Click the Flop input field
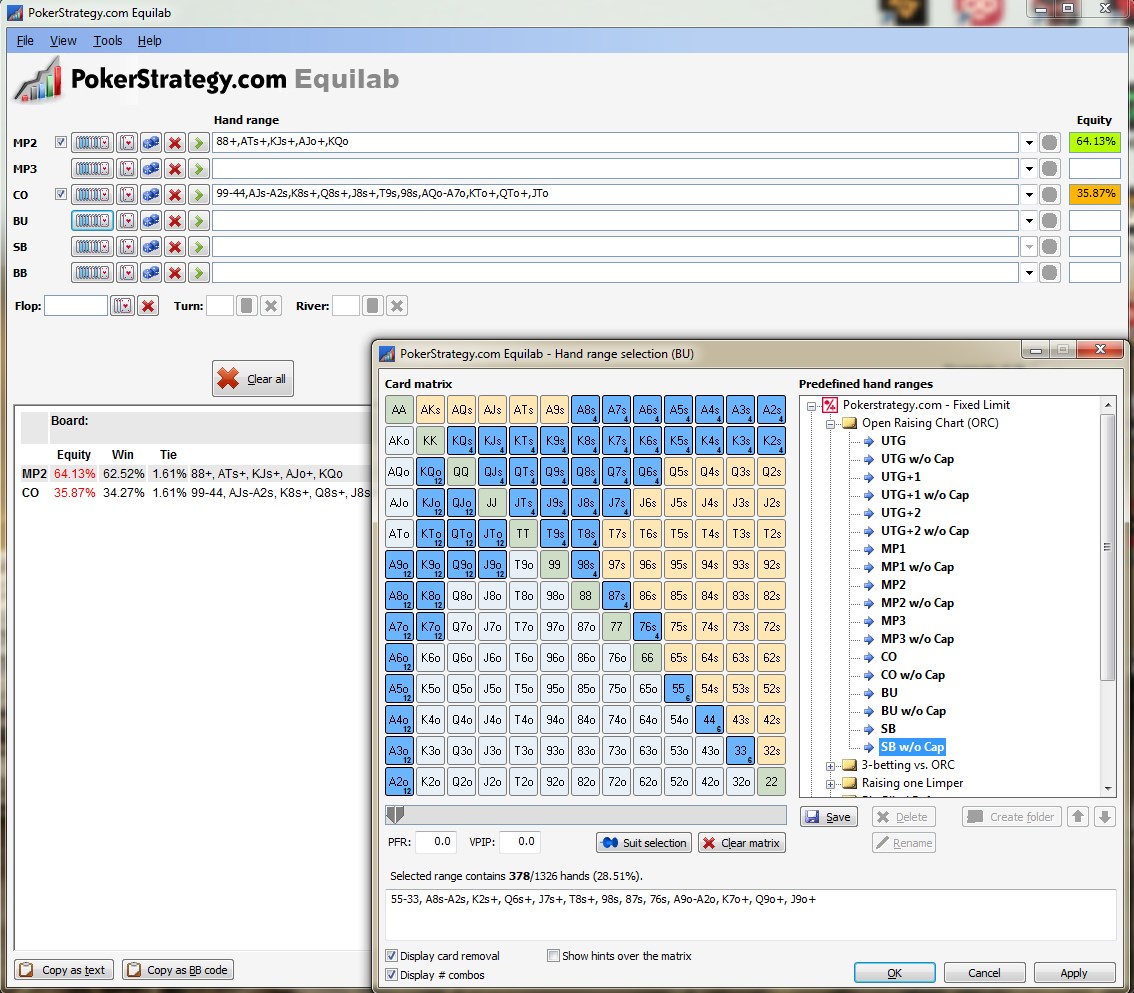Viewport: 1134px width, 993px height. 76,306
